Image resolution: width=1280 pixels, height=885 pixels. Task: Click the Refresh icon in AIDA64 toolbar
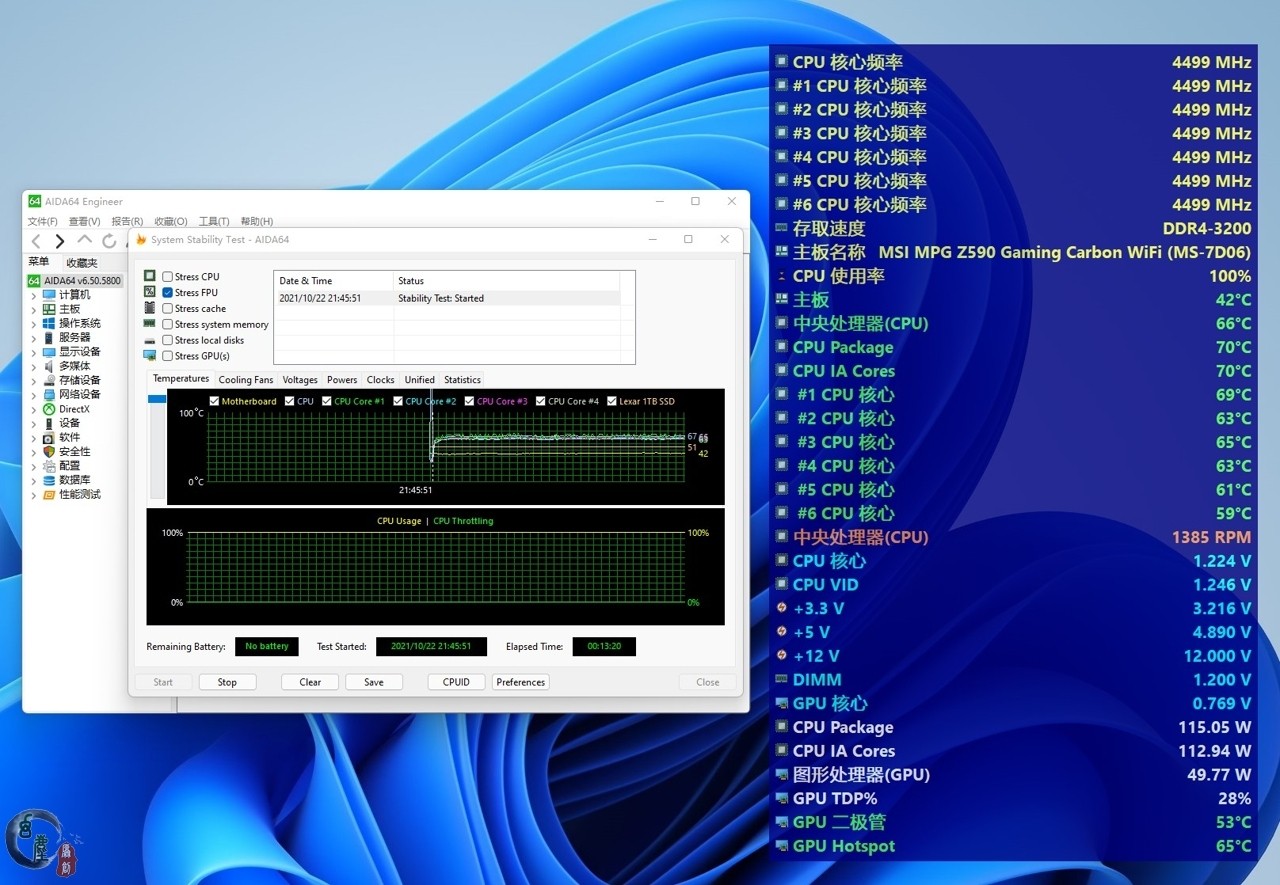click(x=109, y=241)
